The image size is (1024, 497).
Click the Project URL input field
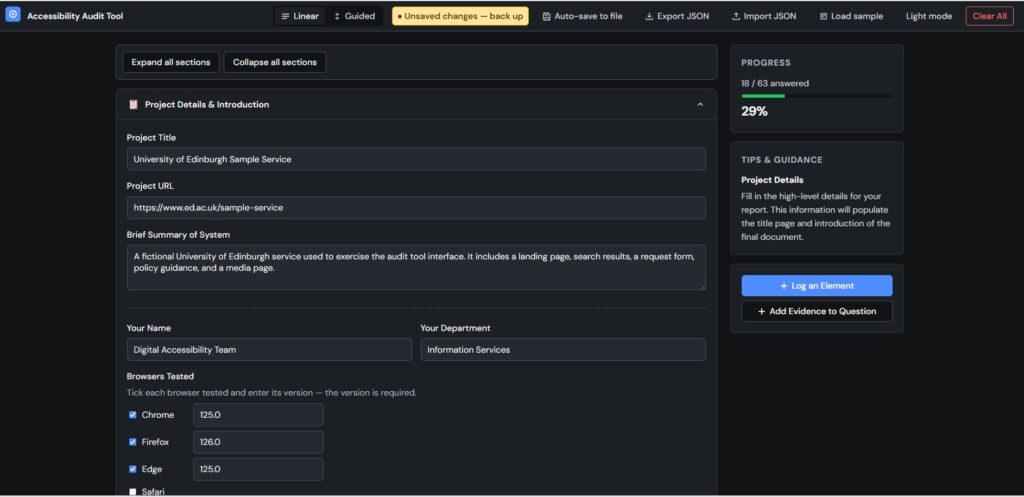click(x=416, y=208)
